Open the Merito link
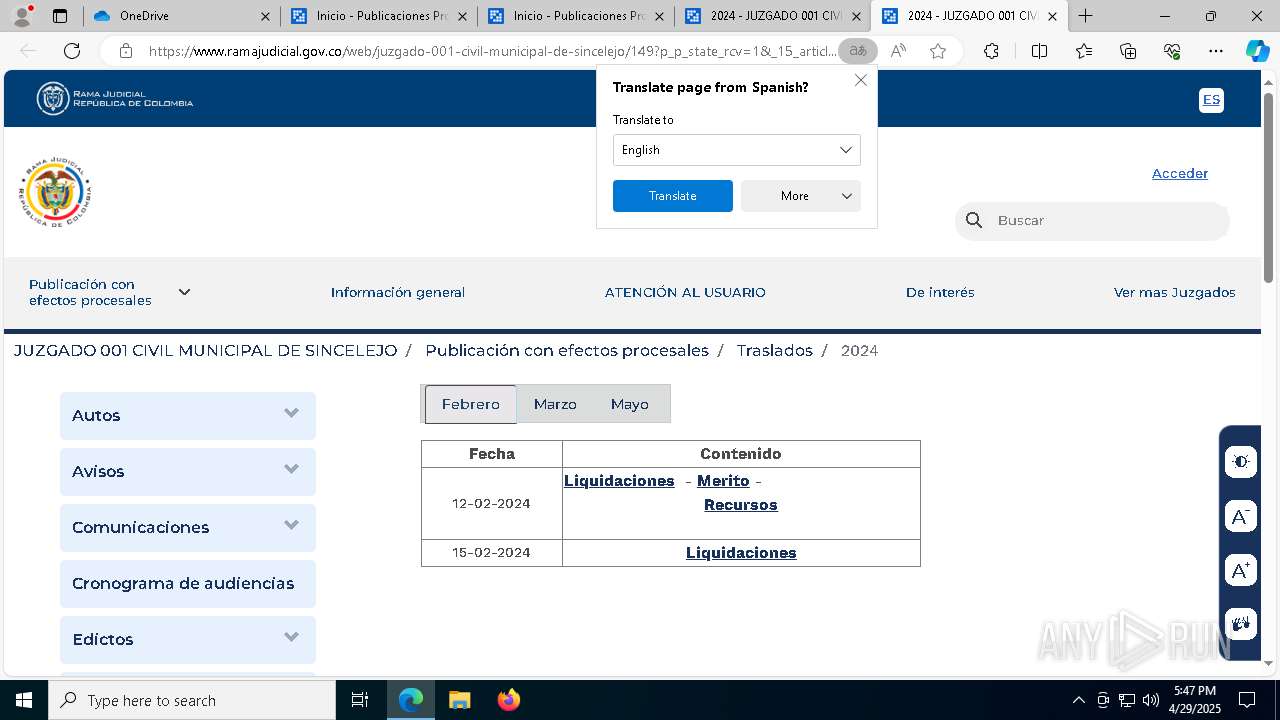1280x720 pixels. [x=723, y=481]
